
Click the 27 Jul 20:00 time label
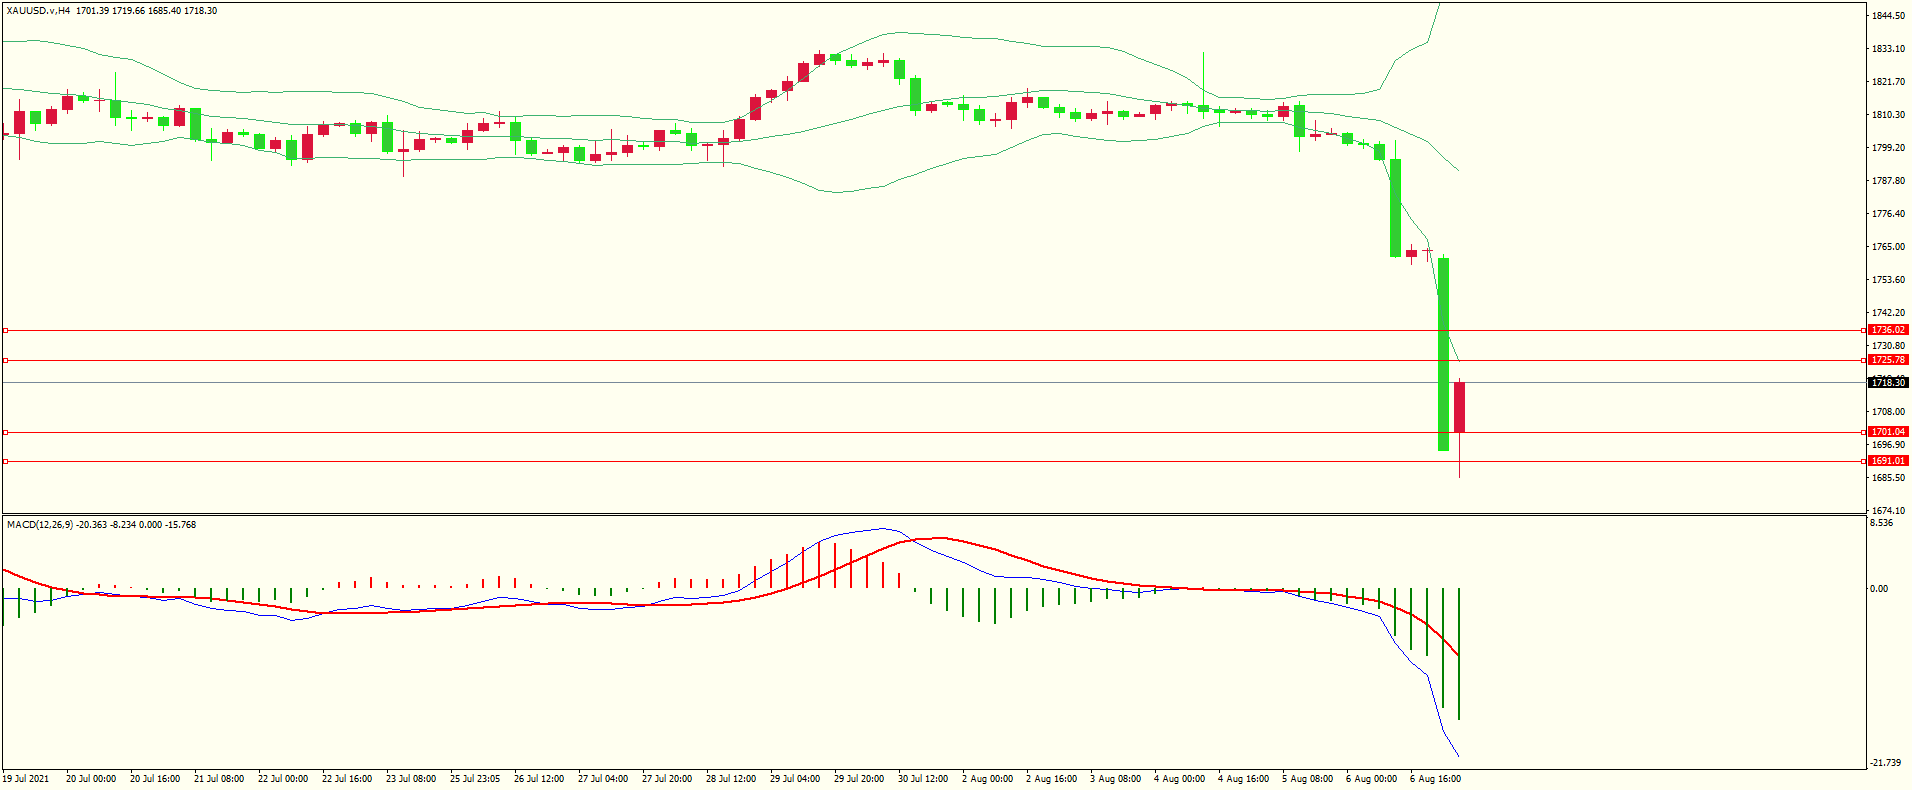click(x=667, y=779)
